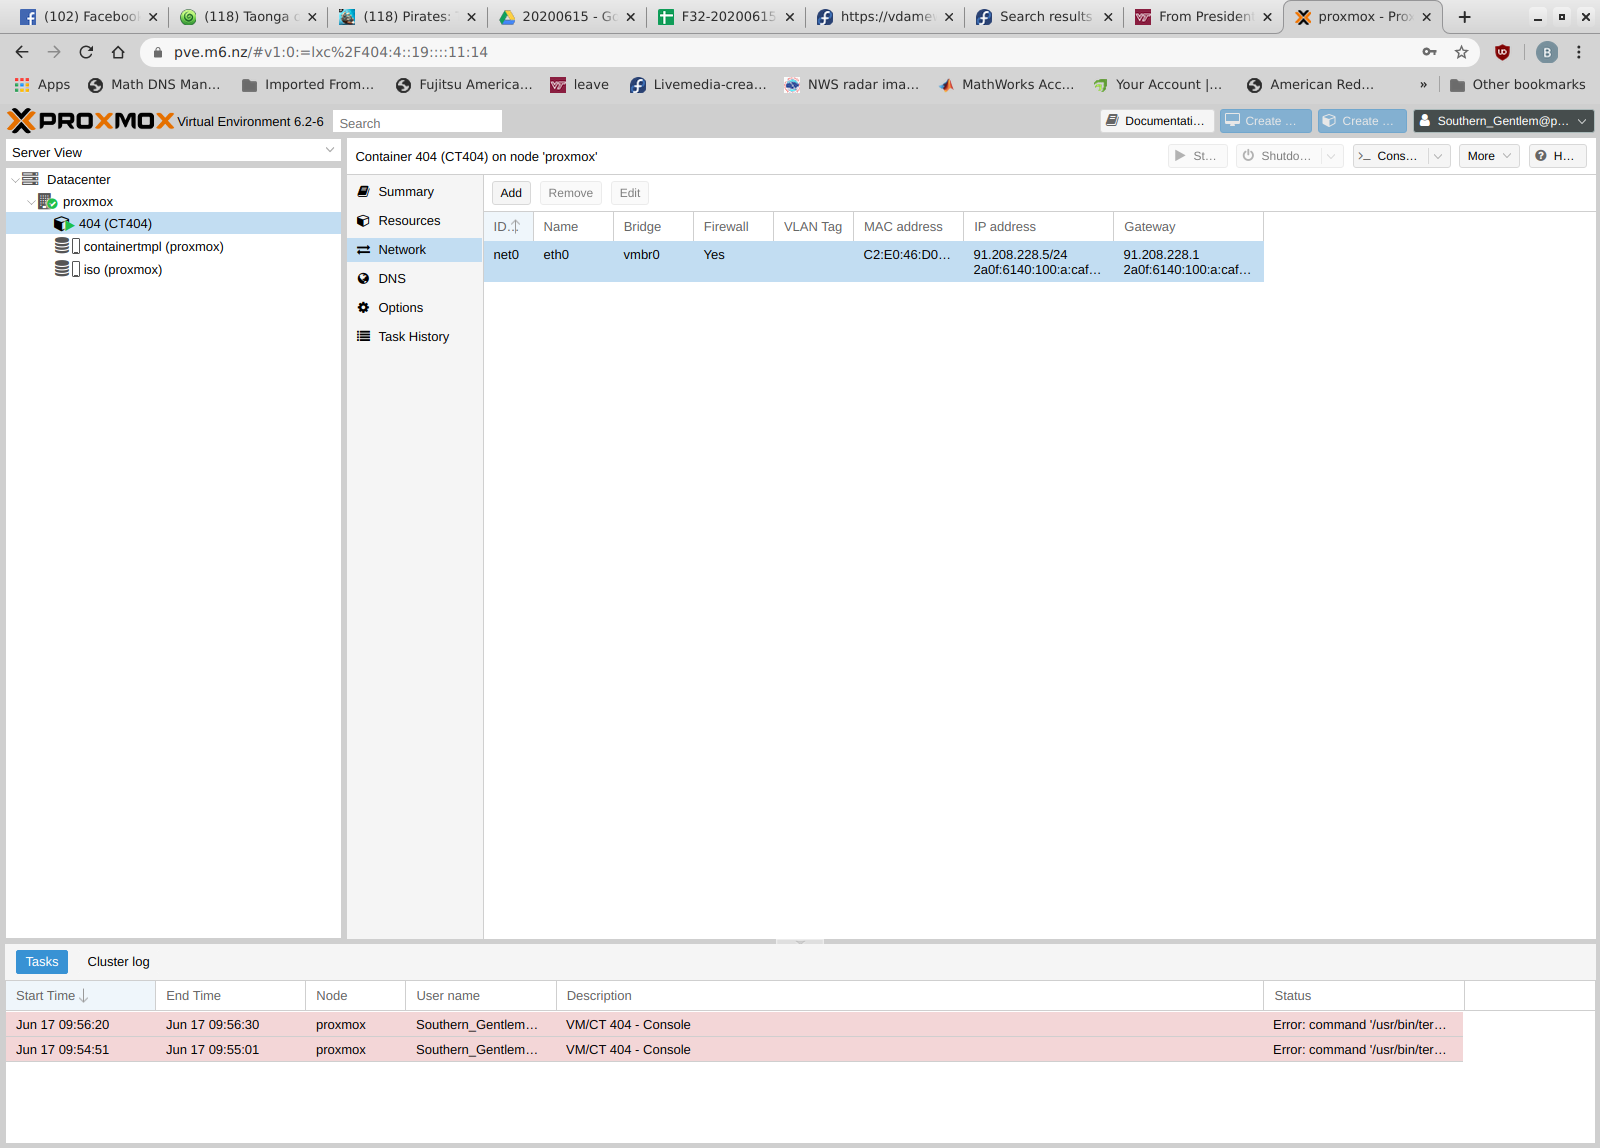Switch to the Tasks tab
Viewport: 1600px width, 1148px height.
pyautogui.click(x=42, y=961)
